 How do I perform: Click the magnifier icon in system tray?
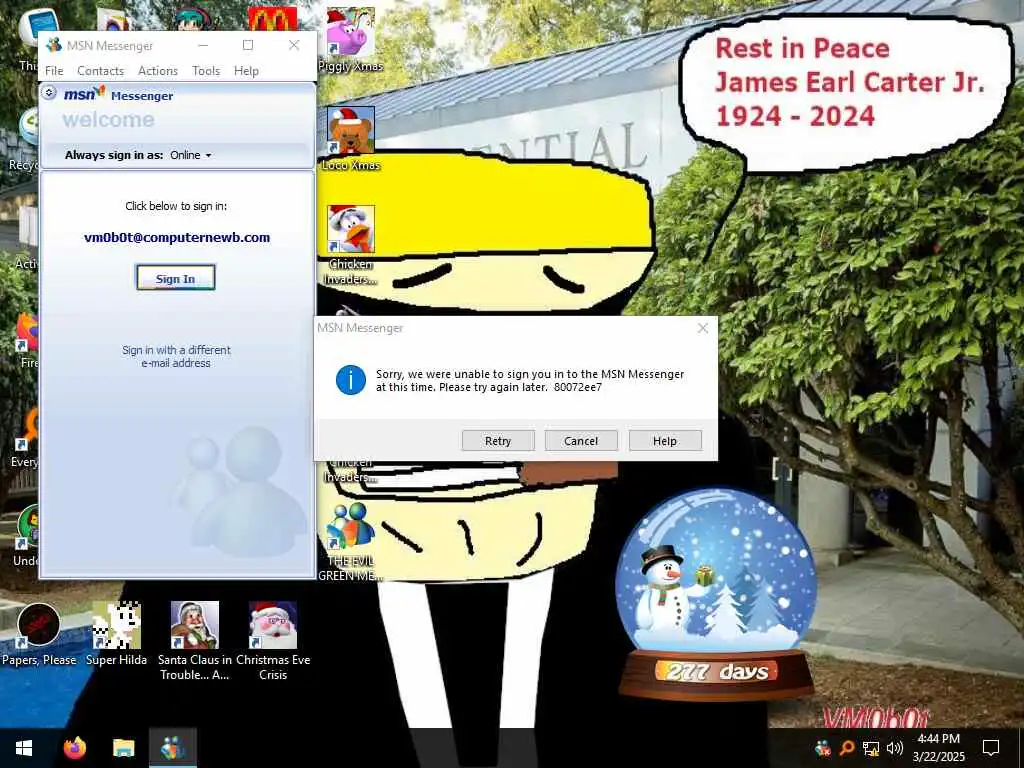coord(846,748)
